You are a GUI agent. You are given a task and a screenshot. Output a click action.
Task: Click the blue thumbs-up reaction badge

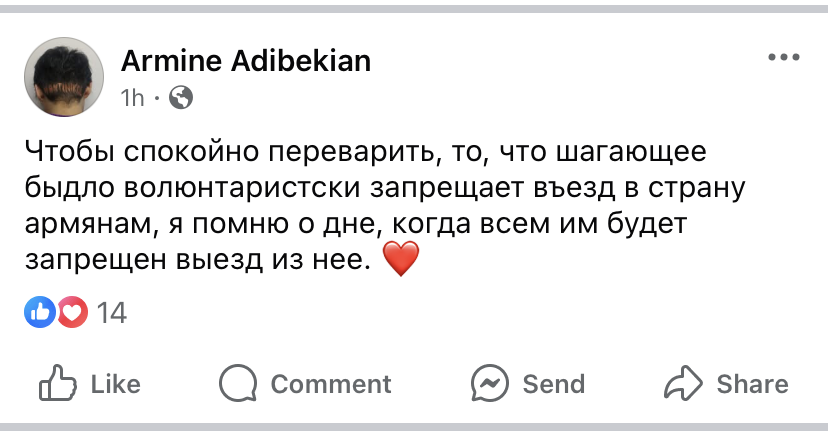click(41, 313)
